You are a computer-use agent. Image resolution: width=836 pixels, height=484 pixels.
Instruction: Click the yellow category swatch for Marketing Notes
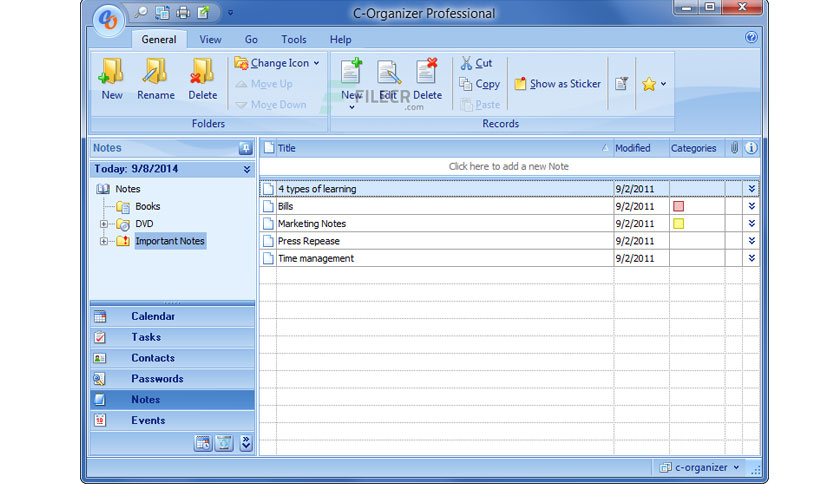point(679,224)
